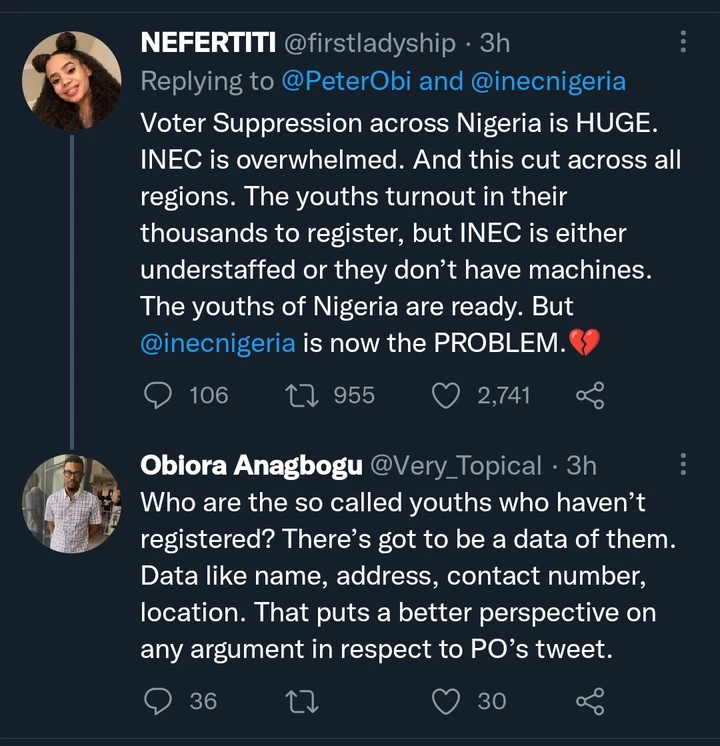This screenshot has width=720, height=746.
Task: Open NEFERTITI's profile picture
Action: click(71, 82)
